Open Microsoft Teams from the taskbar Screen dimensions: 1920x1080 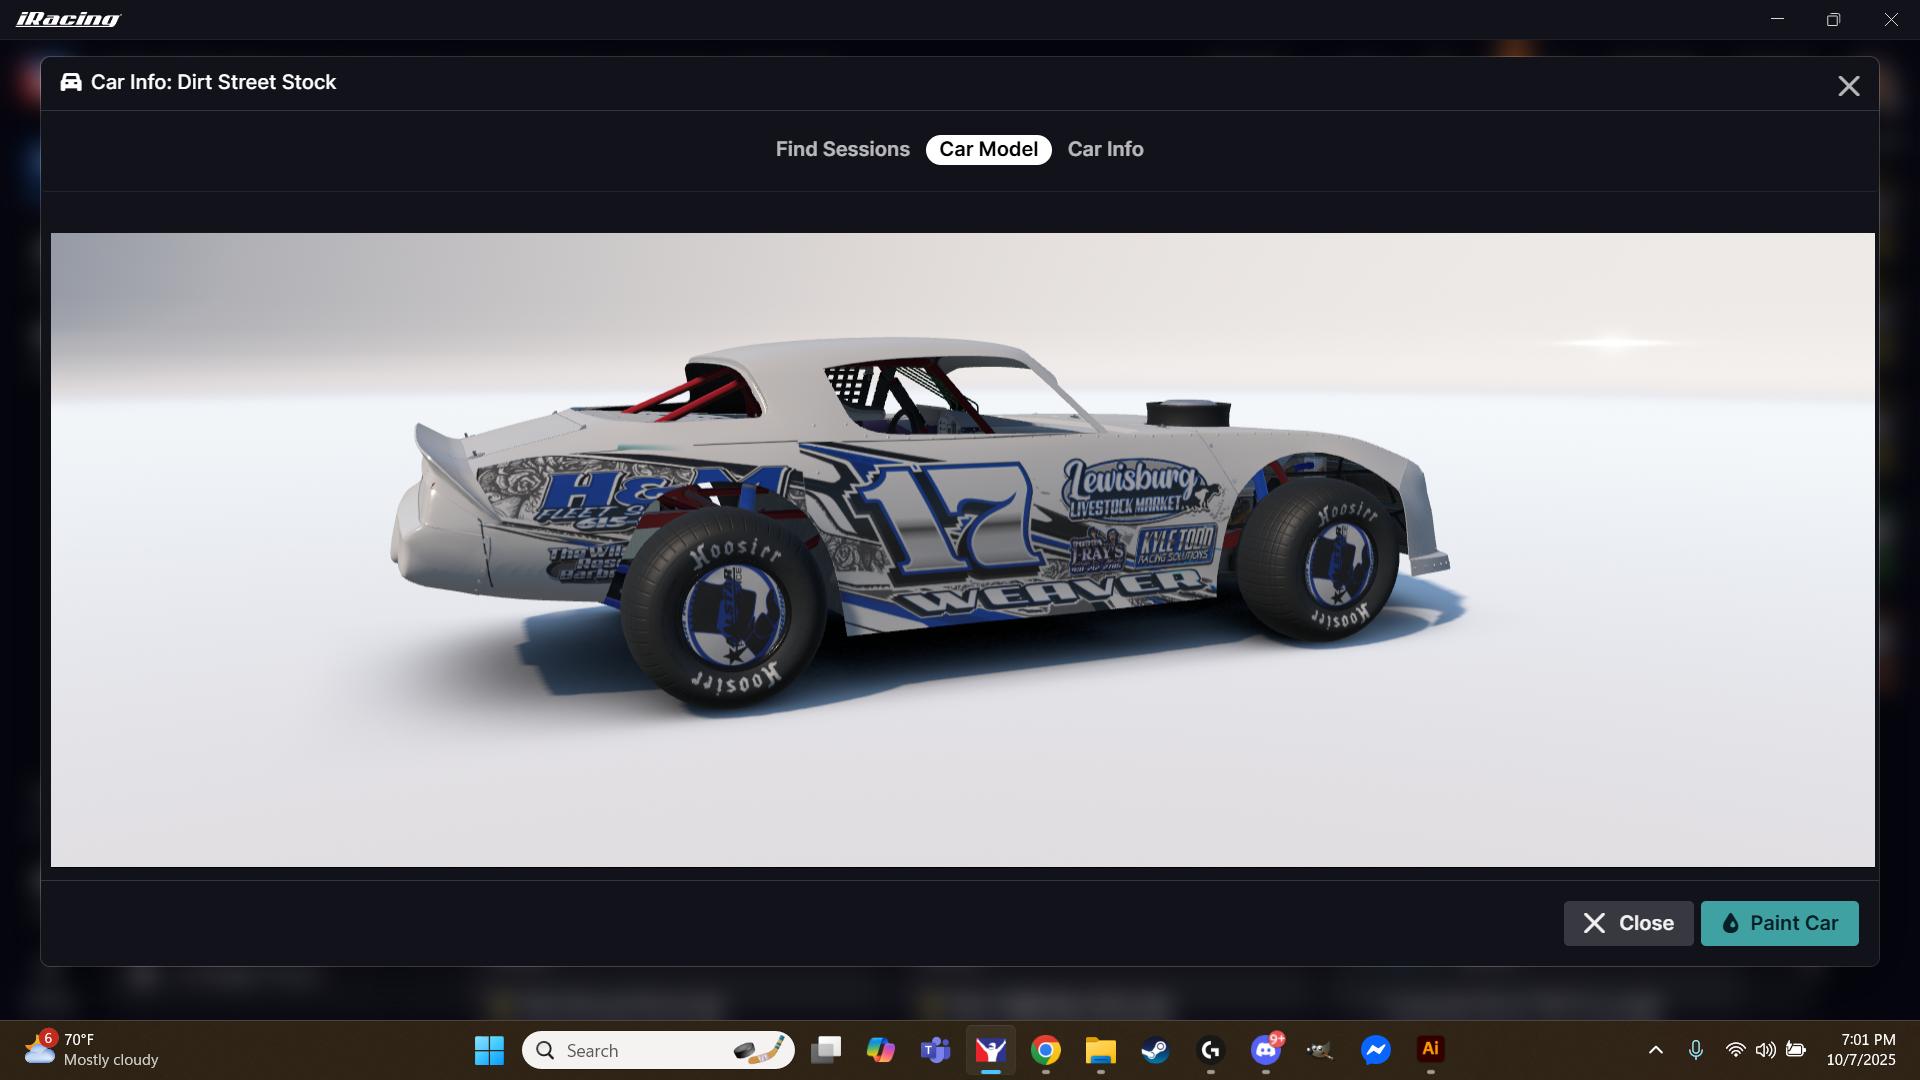coord(935,1051)
